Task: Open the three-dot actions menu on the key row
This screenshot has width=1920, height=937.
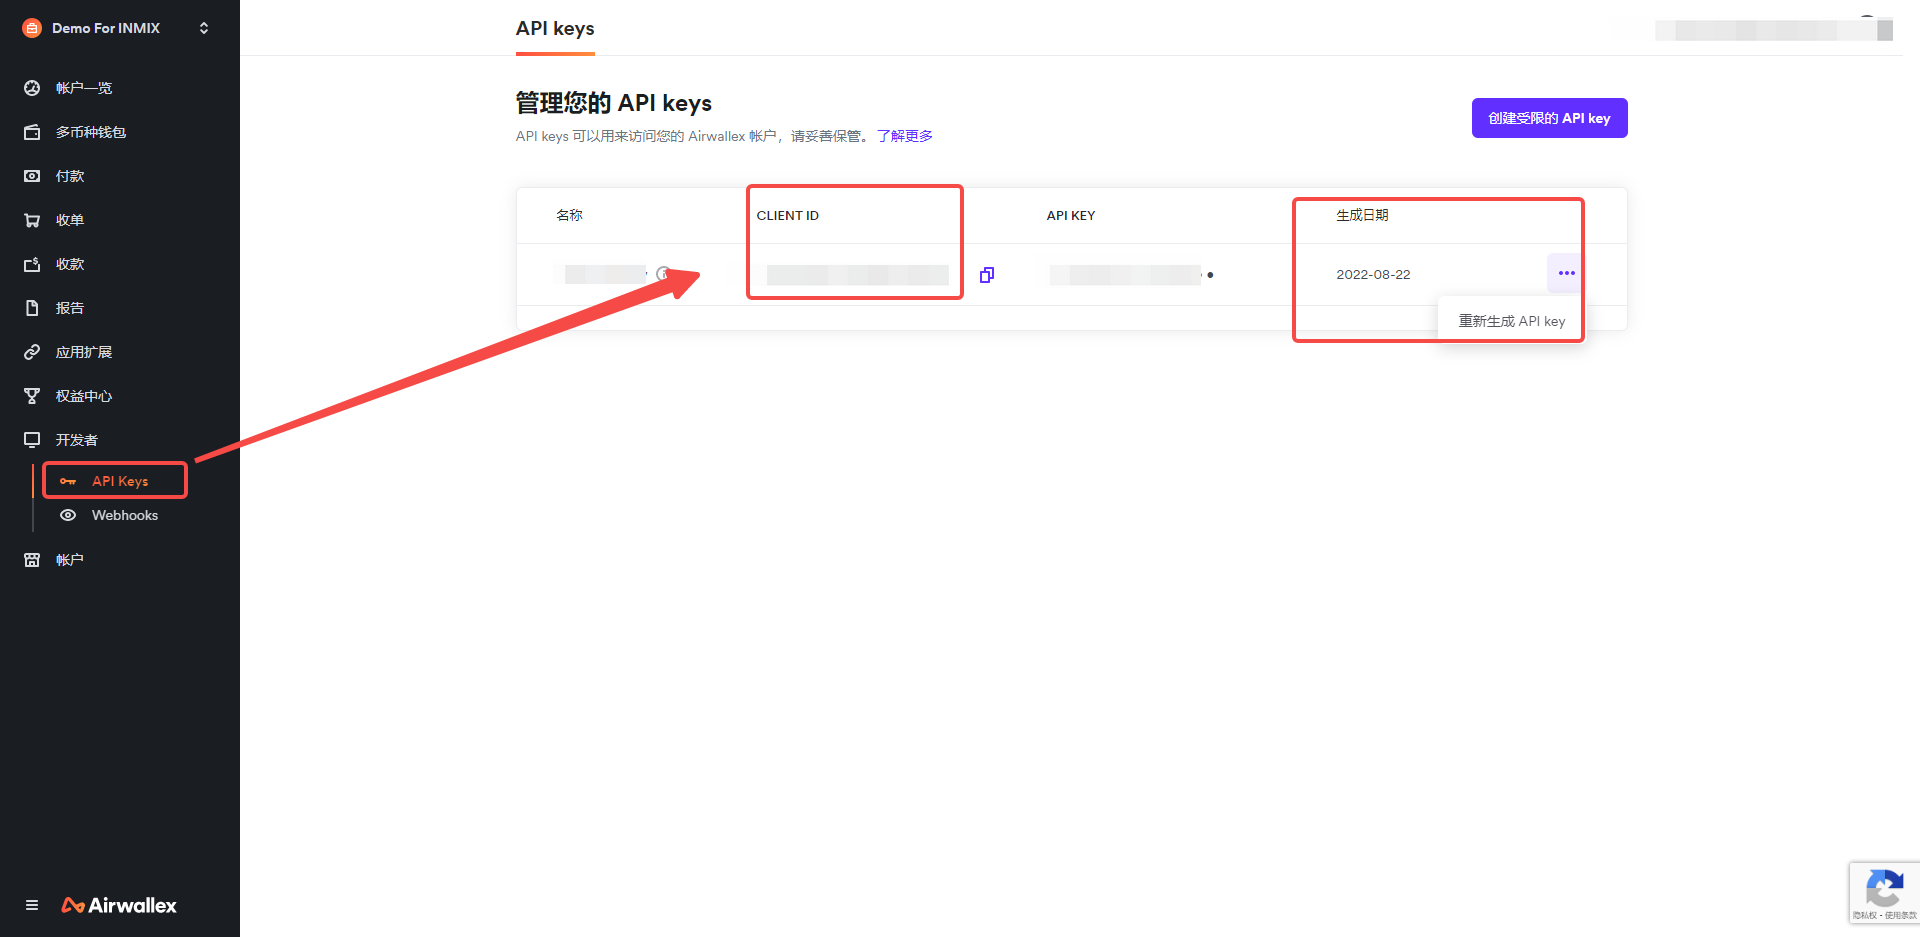Action: (1564, 272)
